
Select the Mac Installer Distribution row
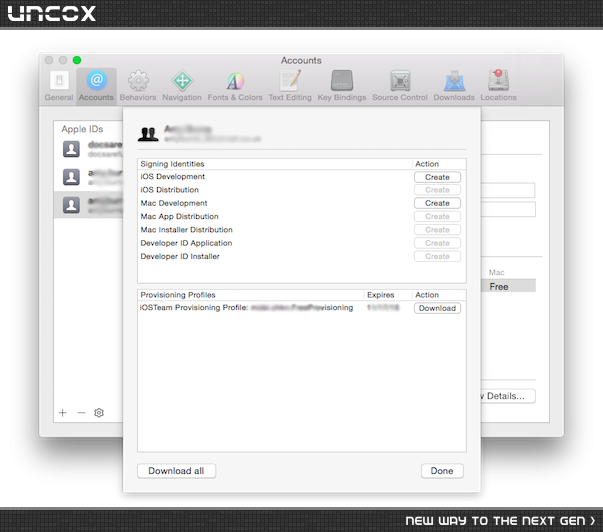pyautogui.click(x=302, y=230)
